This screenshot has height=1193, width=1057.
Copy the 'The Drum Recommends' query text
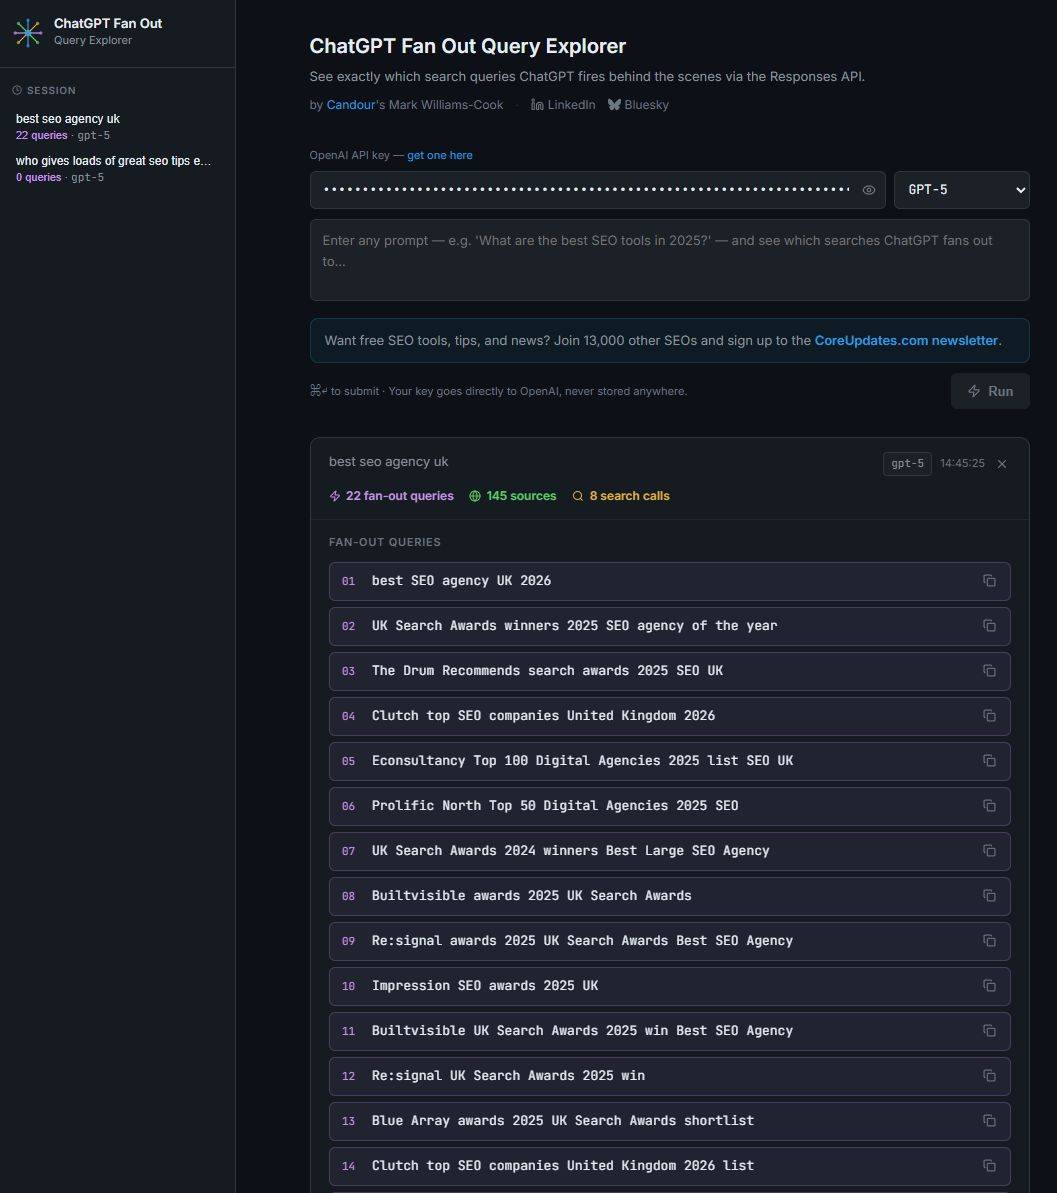tap(989, 671)
